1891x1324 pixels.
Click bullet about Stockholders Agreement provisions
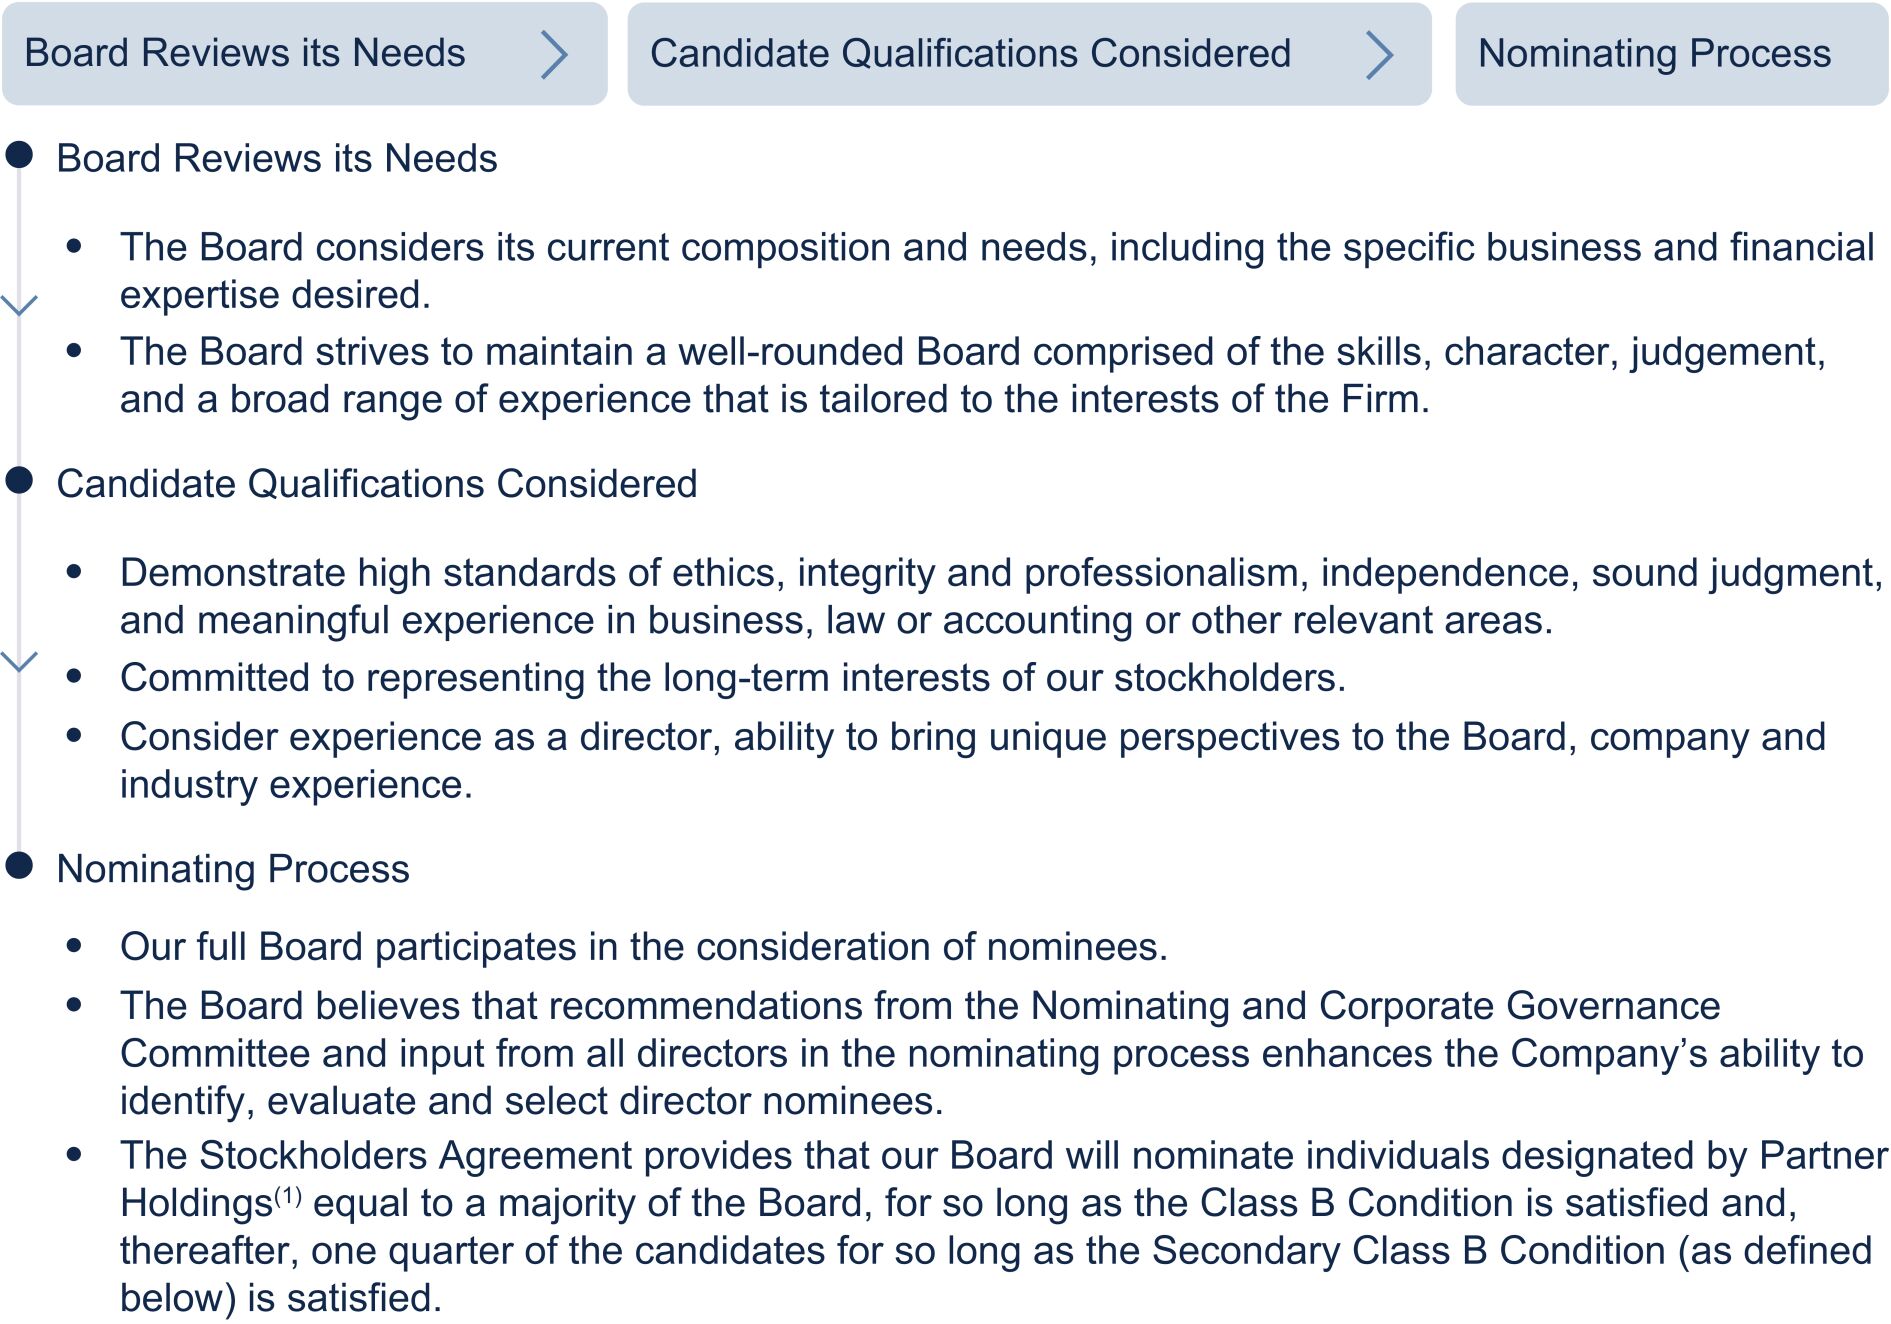click(1004, 1227)
